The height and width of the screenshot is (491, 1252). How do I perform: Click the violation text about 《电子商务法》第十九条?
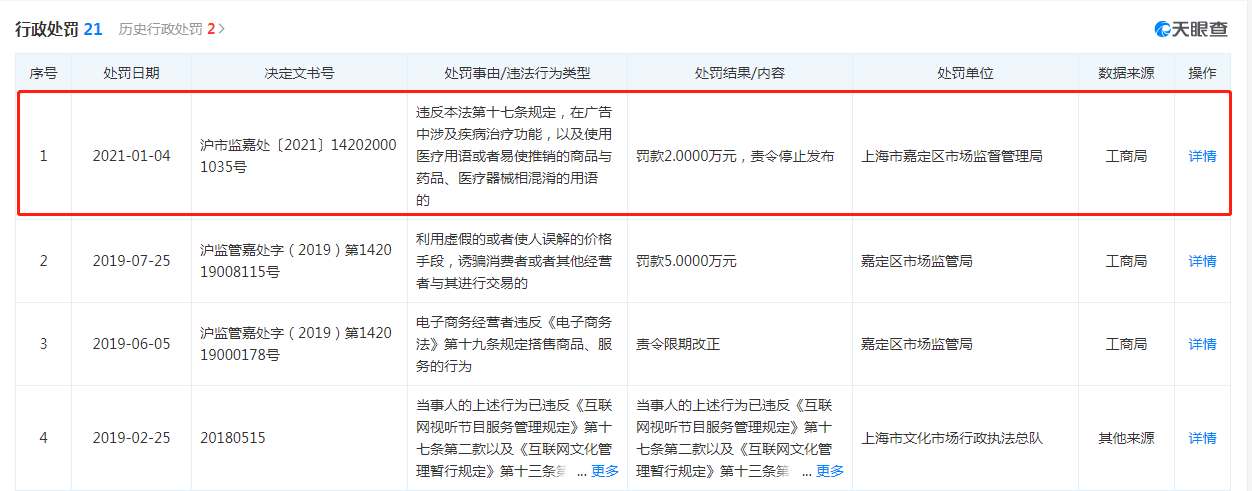pos(514,344)
